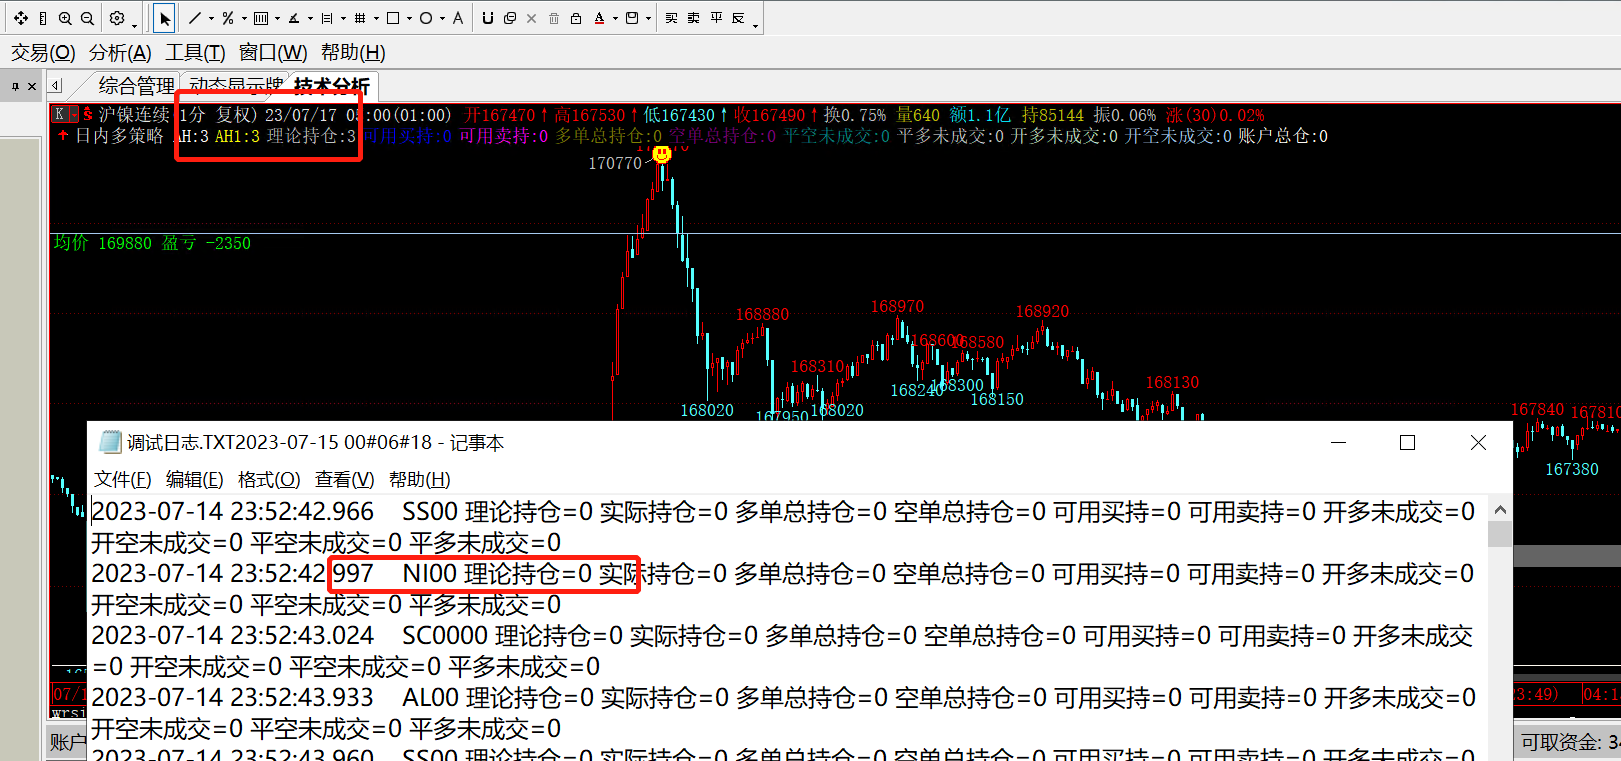This screenshot has height=761, width=1621.
Task: Click the trash can icon
Action: pyautogui.click(x=554, y=18)
